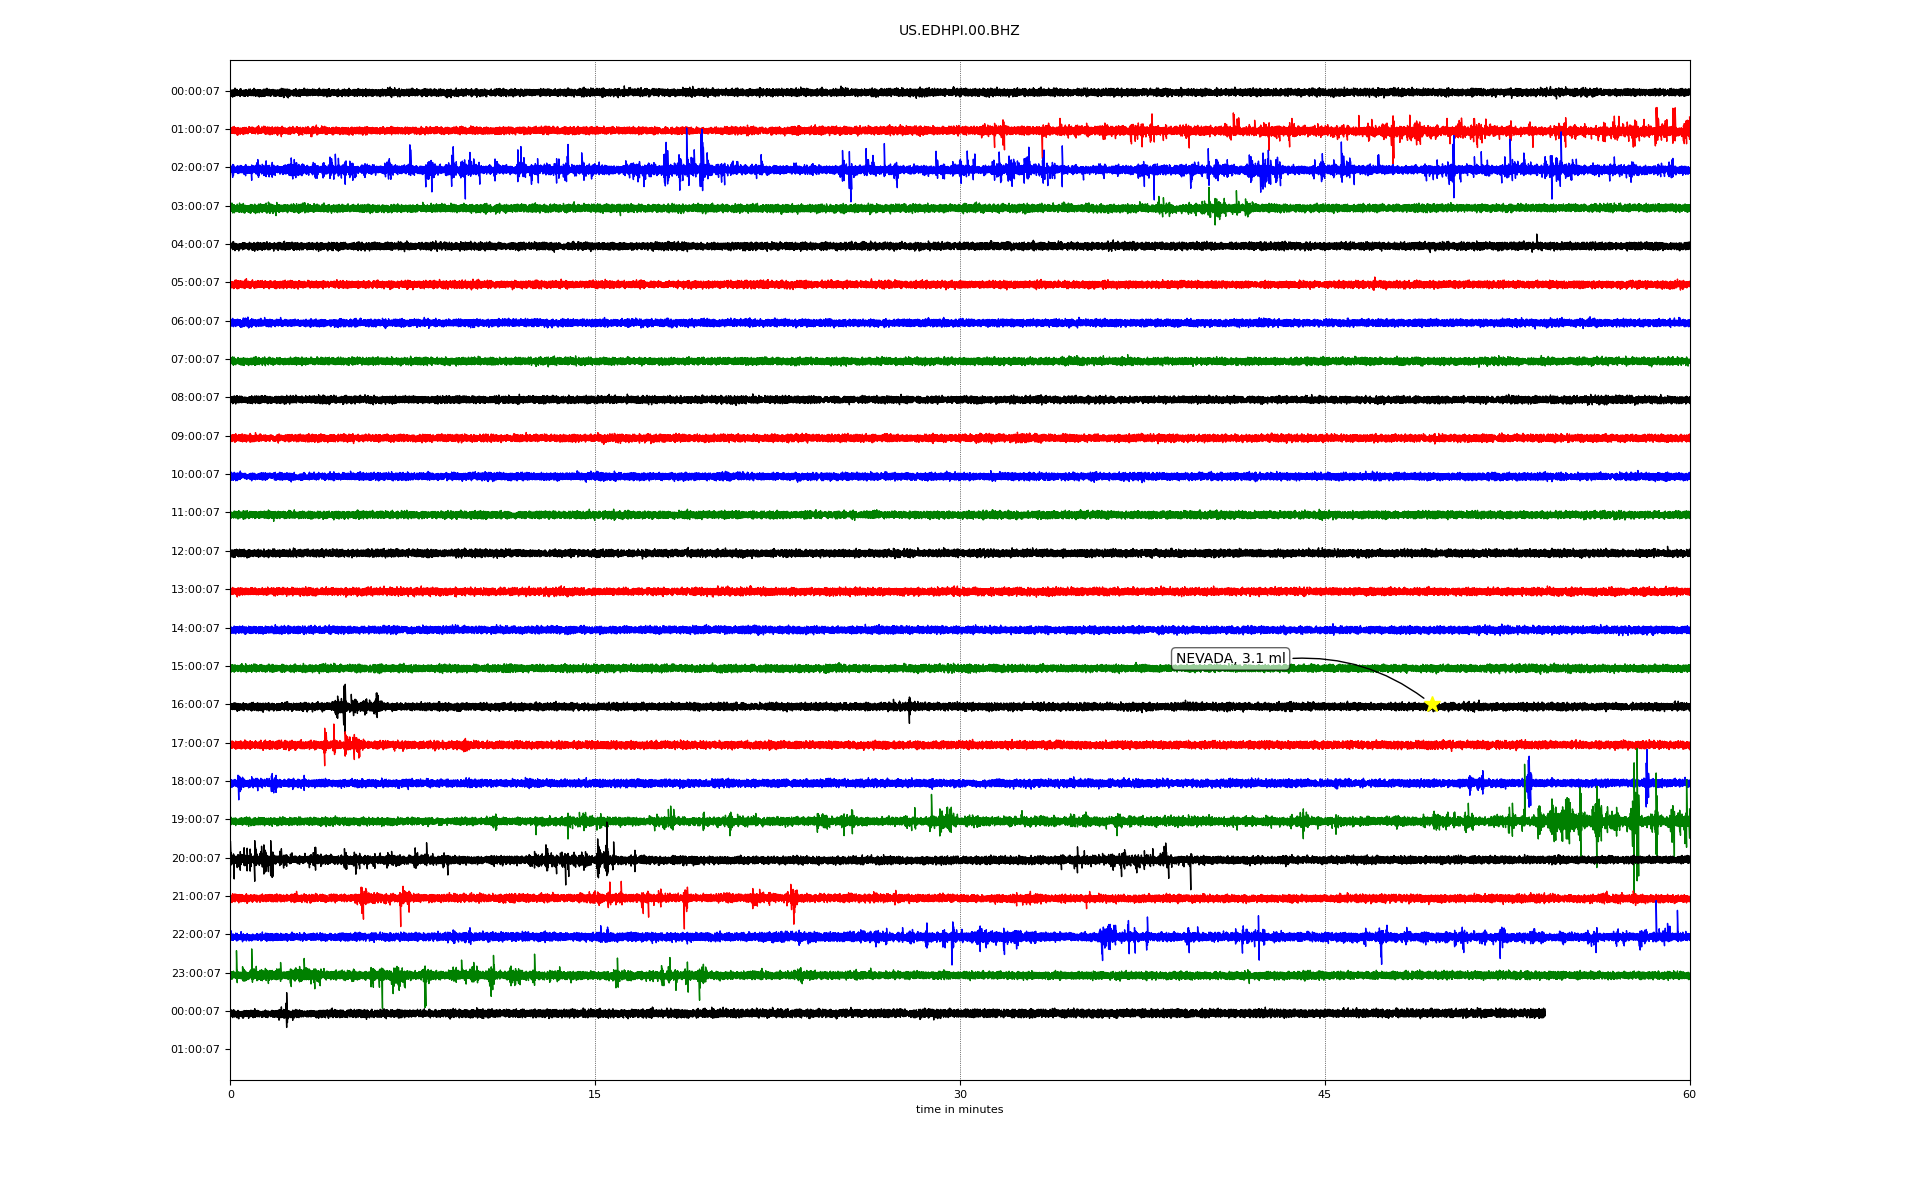The image size is (1920, 1200).
Task: Click the US.EDHPI.00.BHZ plot title
Action: [959, 31]
